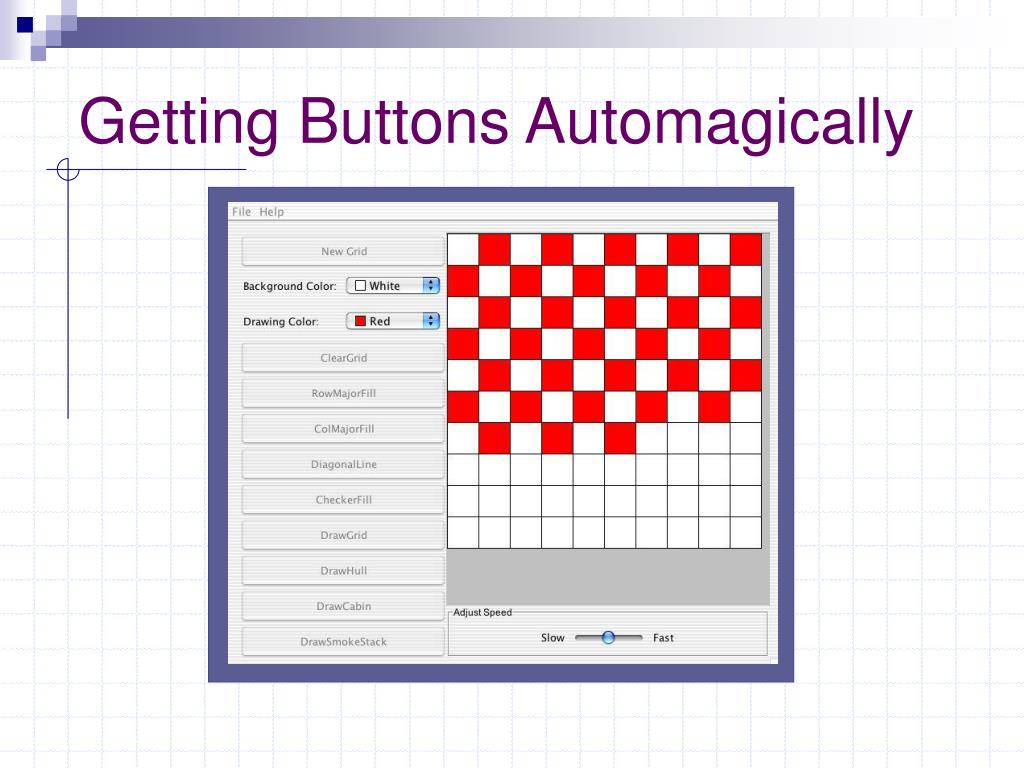1024x768 pixels.
Task: Click the Adjust Speed slider knob
Action: coord(608,637)
